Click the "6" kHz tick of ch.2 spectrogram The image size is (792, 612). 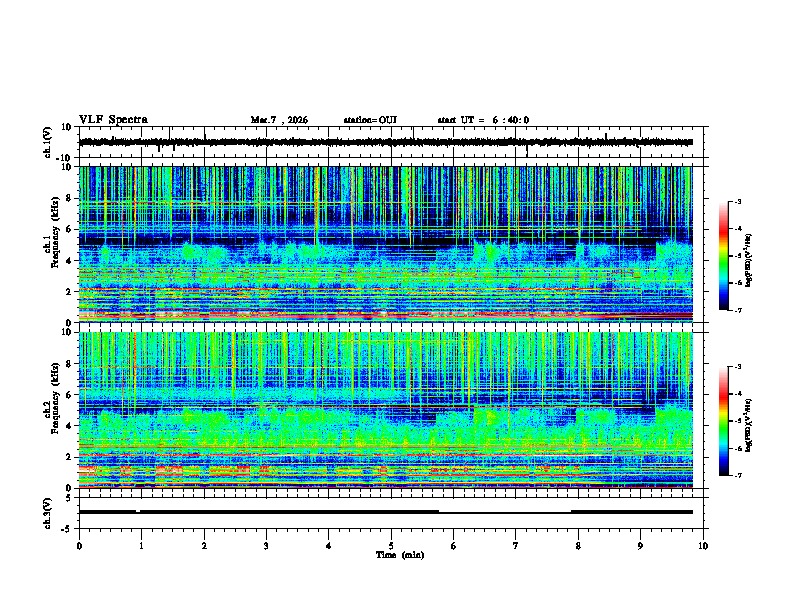coord(69,395)
